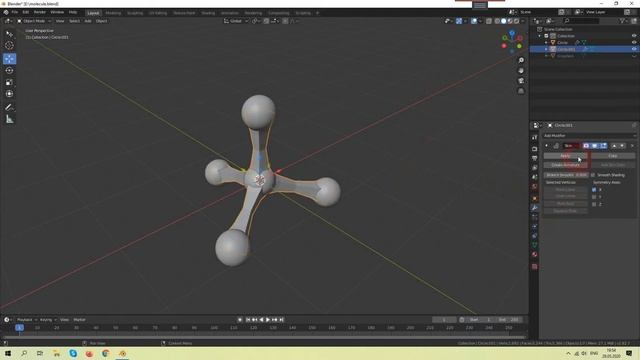Open the Object properties tab
The height and width of the screenshot is (360, 640).
tap(535, 198)
